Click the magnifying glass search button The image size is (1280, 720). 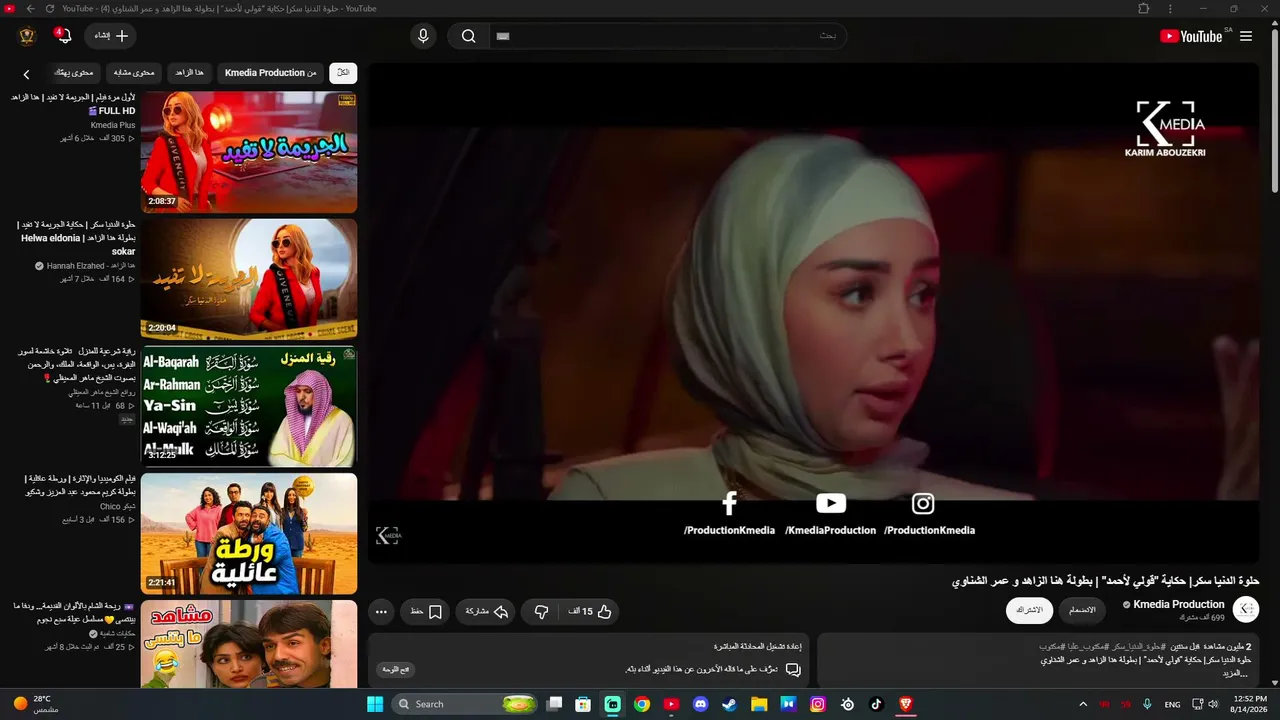[468, 36]
